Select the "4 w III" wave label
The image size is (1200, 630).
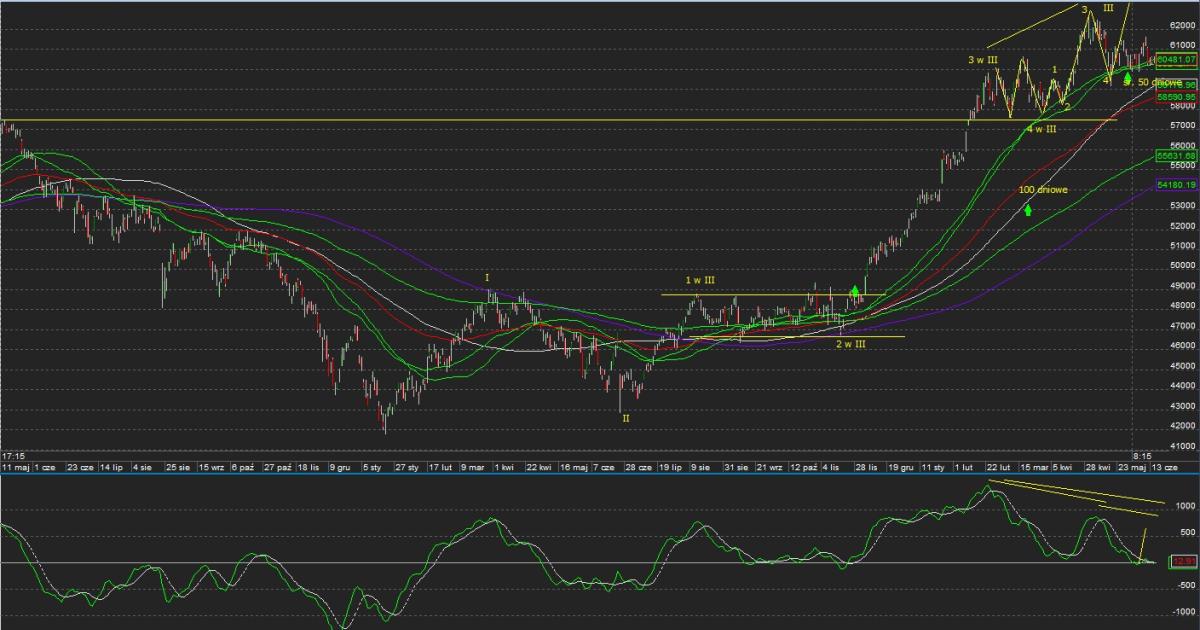[1041, 130]
